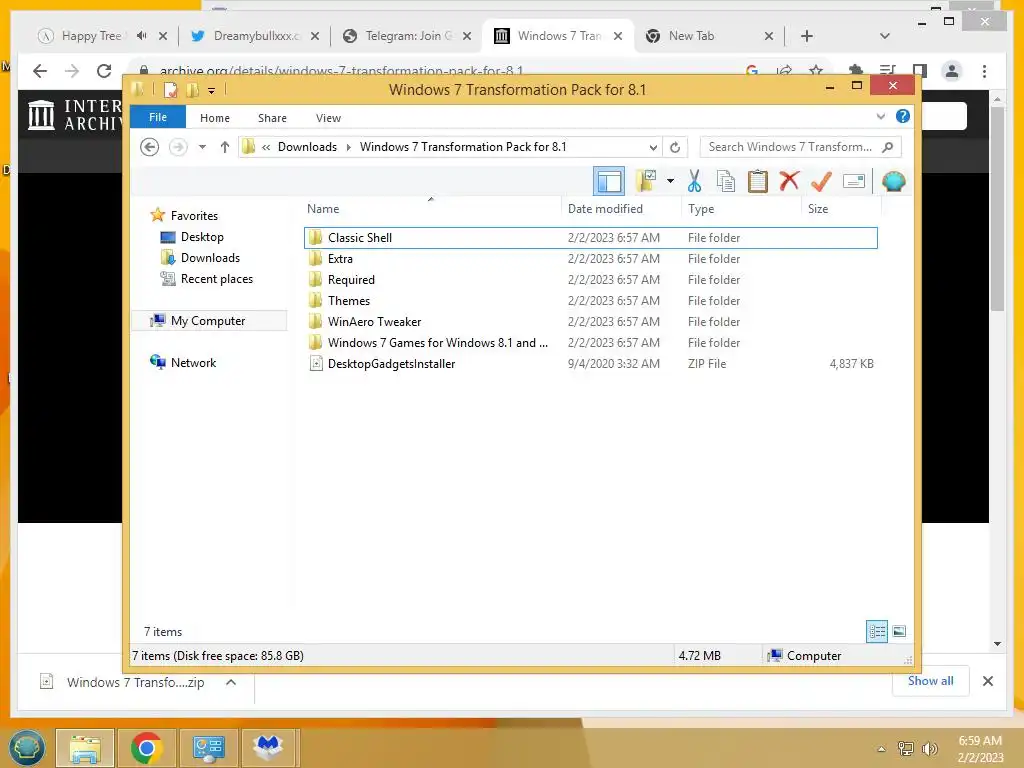
Task: Click the Properties quick access toolbar icon
Action: click(170, 89)
